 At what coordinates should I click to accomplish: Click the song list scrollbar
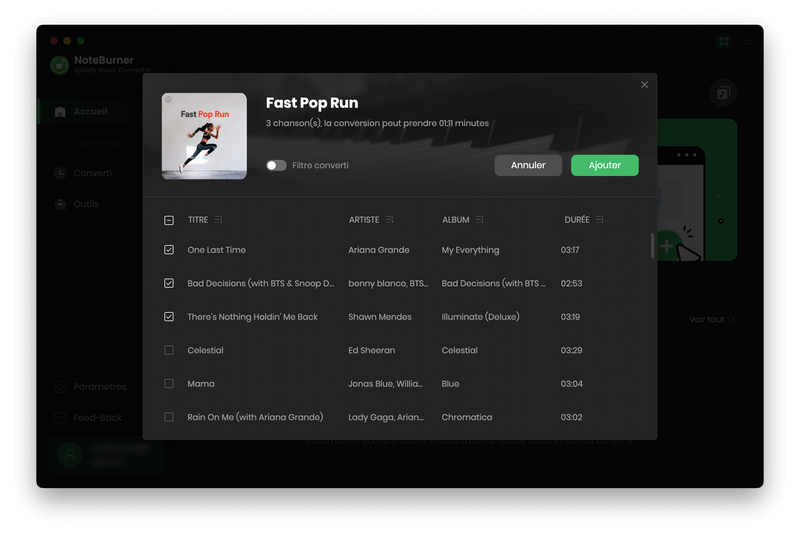pyautogui.click(x=652, y=246)
